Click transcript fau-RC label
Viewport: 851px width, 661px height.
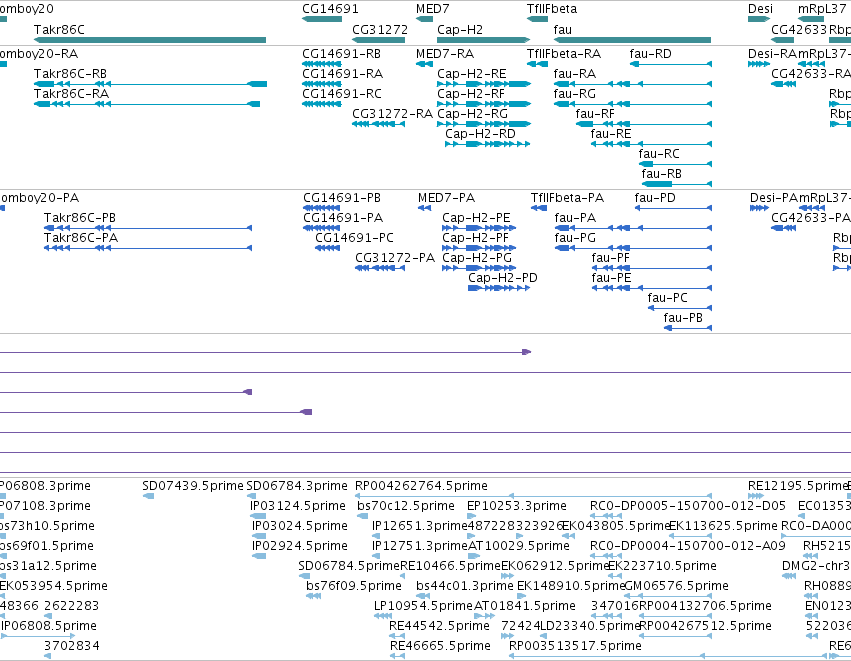click(659, 154)
